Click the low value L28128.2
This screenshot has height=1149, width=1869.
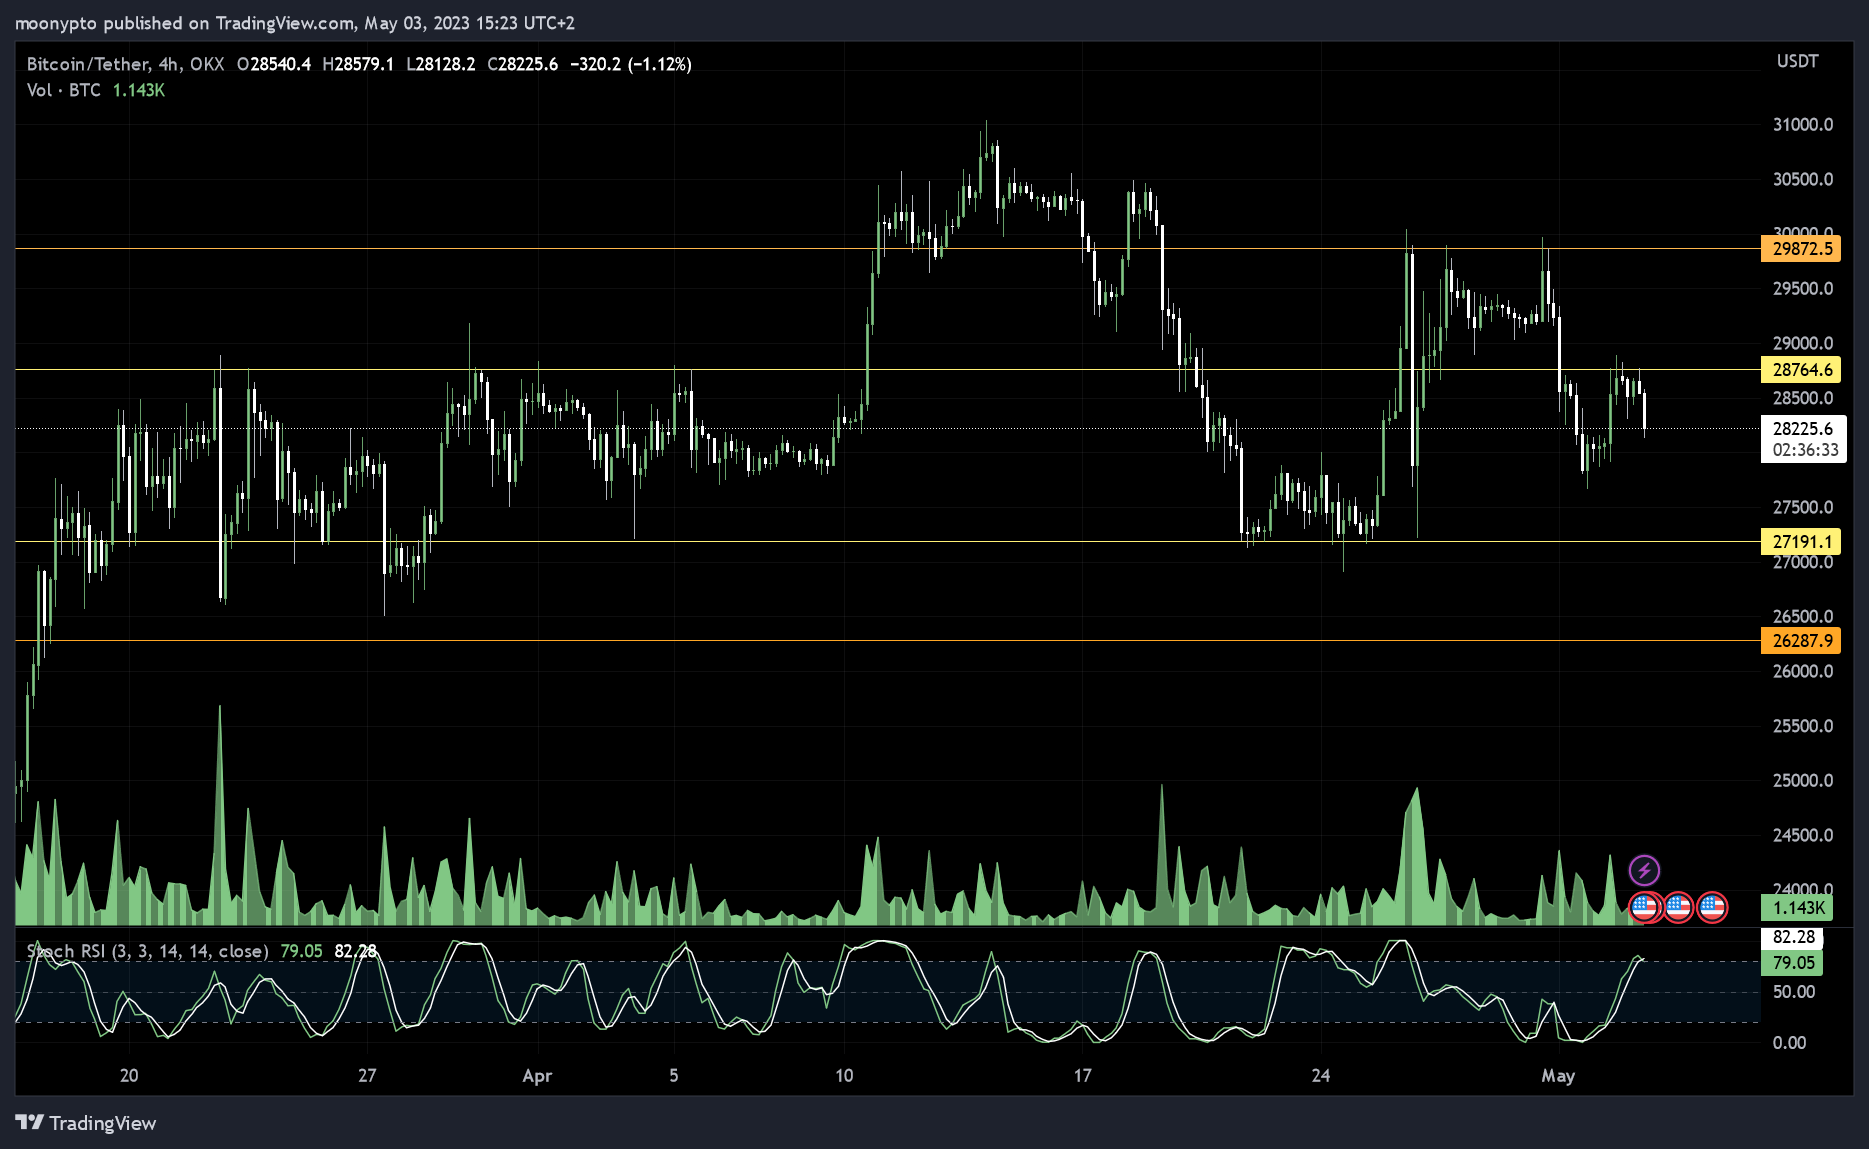pos(441,64)
